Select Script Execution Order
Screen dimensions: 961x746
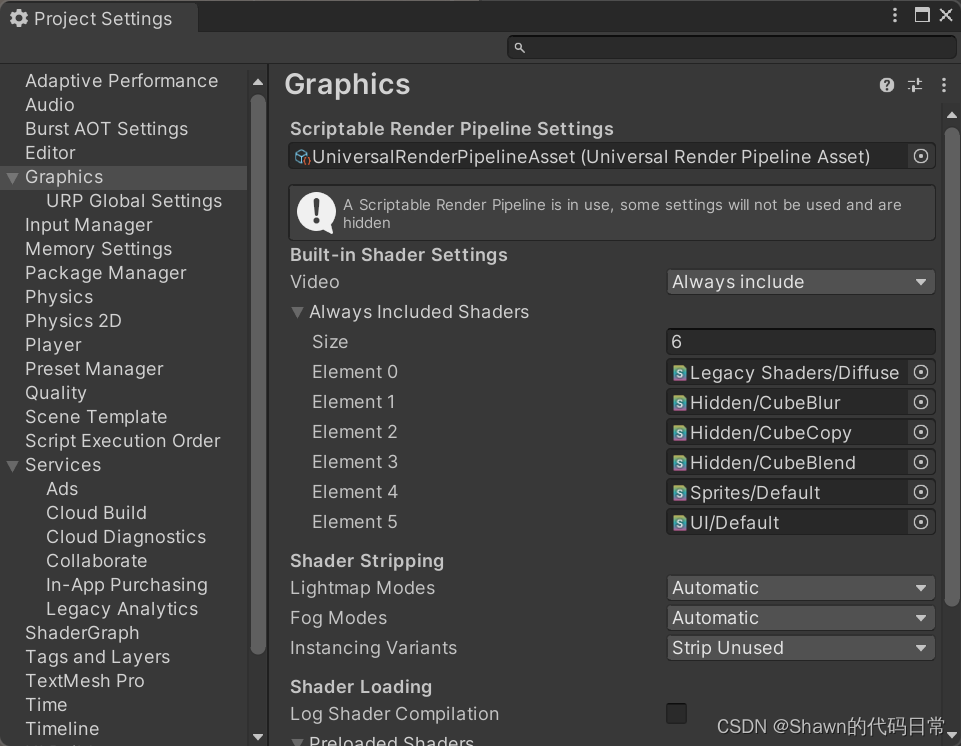pyautogui.click(x=123, y=441)
